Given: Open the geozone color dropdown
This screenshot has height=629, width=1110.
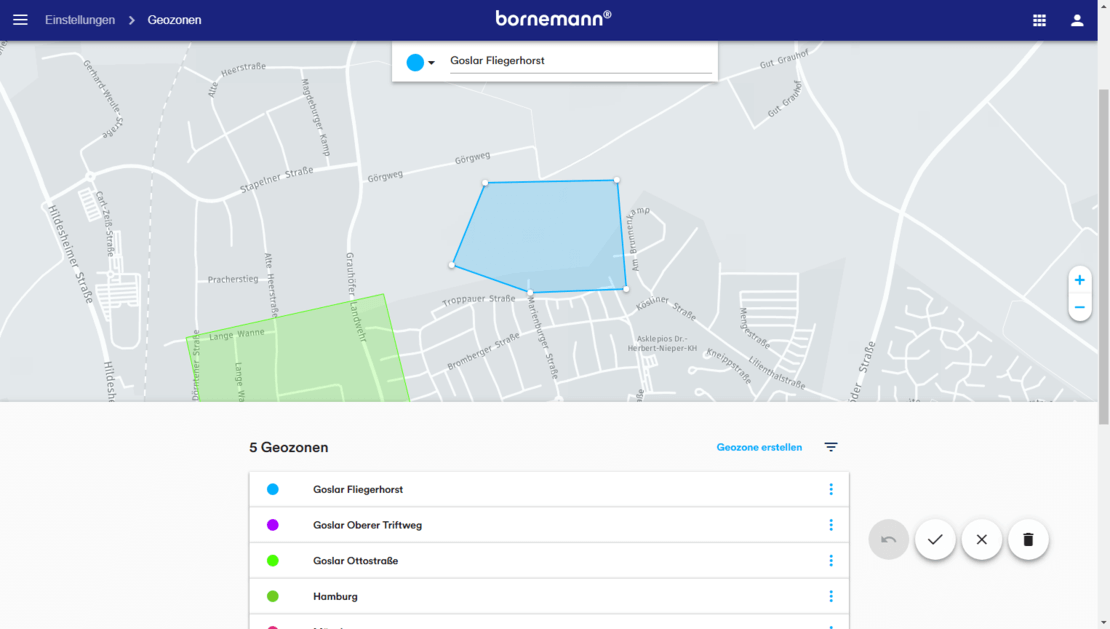Looking at the screenshot, I should (420, 62).
